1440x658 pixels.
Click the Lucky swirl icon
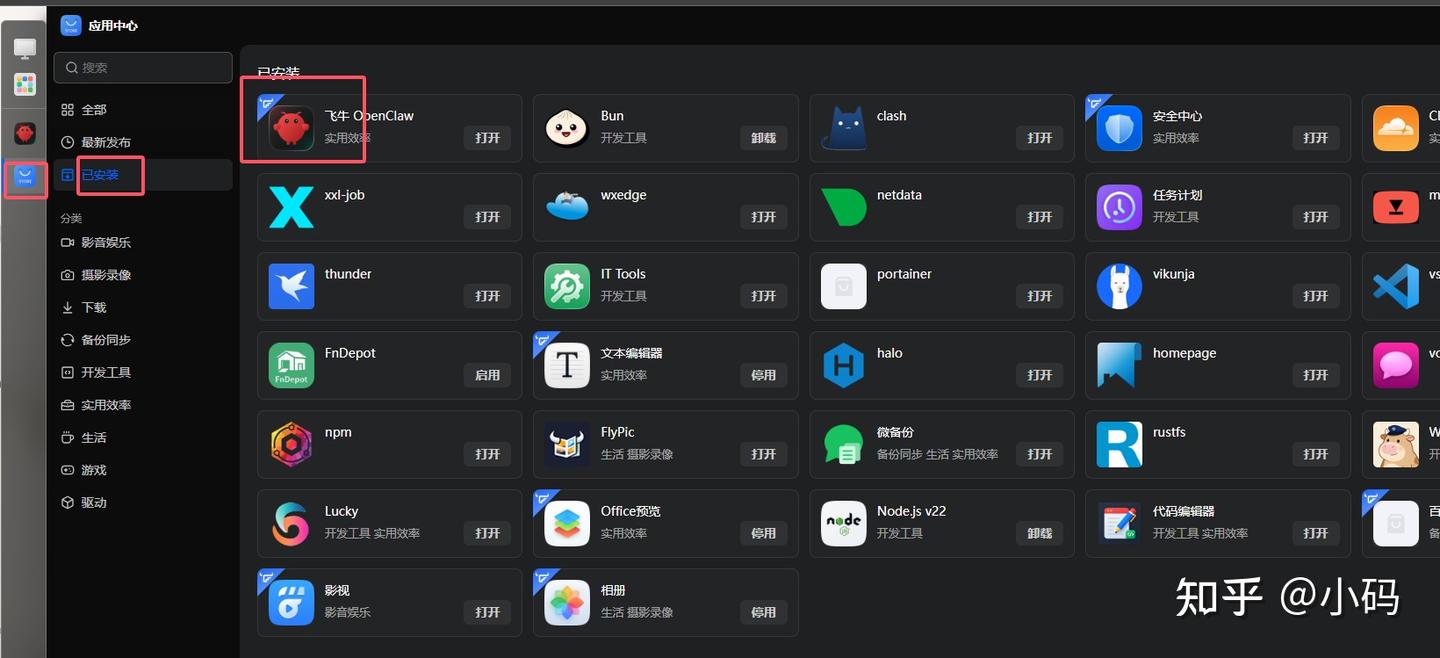(291, 523)
